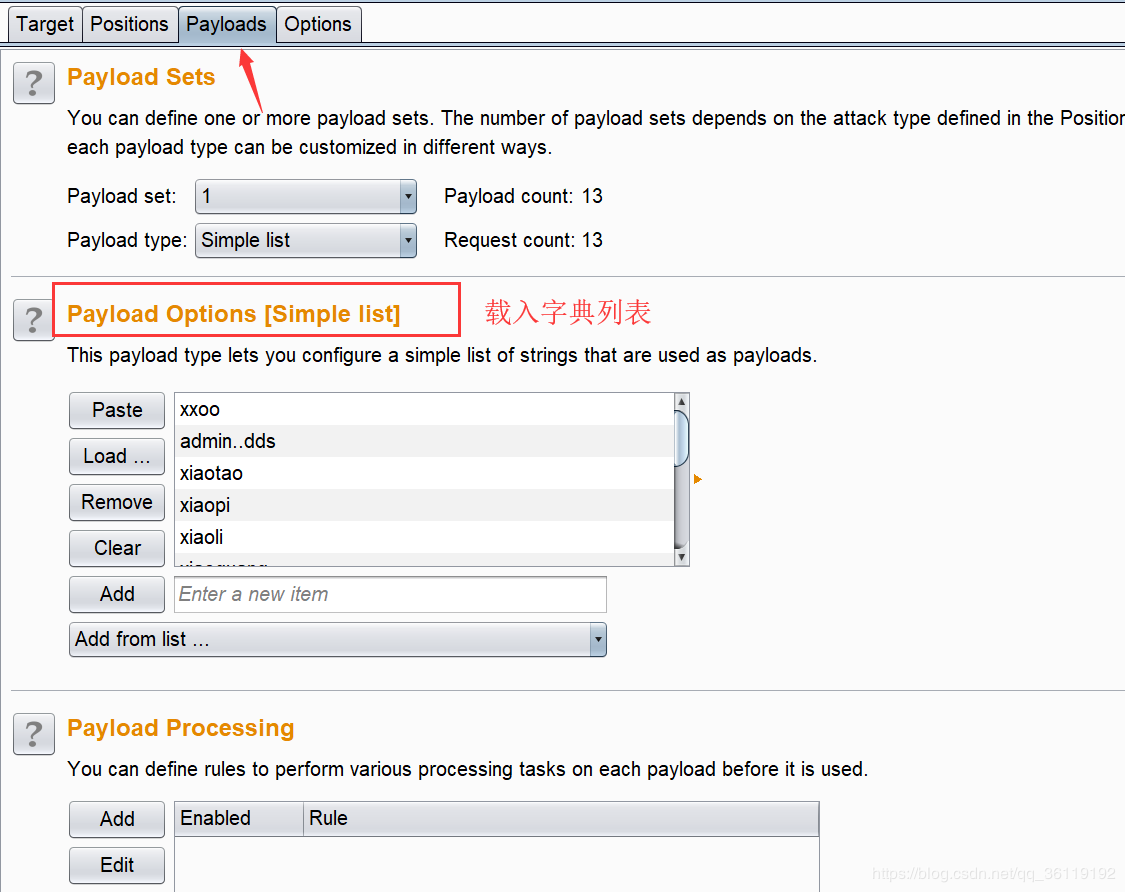Viewport: 1125px width, 892px height.
Task: Open help for Payload Options section
Action: tap(34, 320)
